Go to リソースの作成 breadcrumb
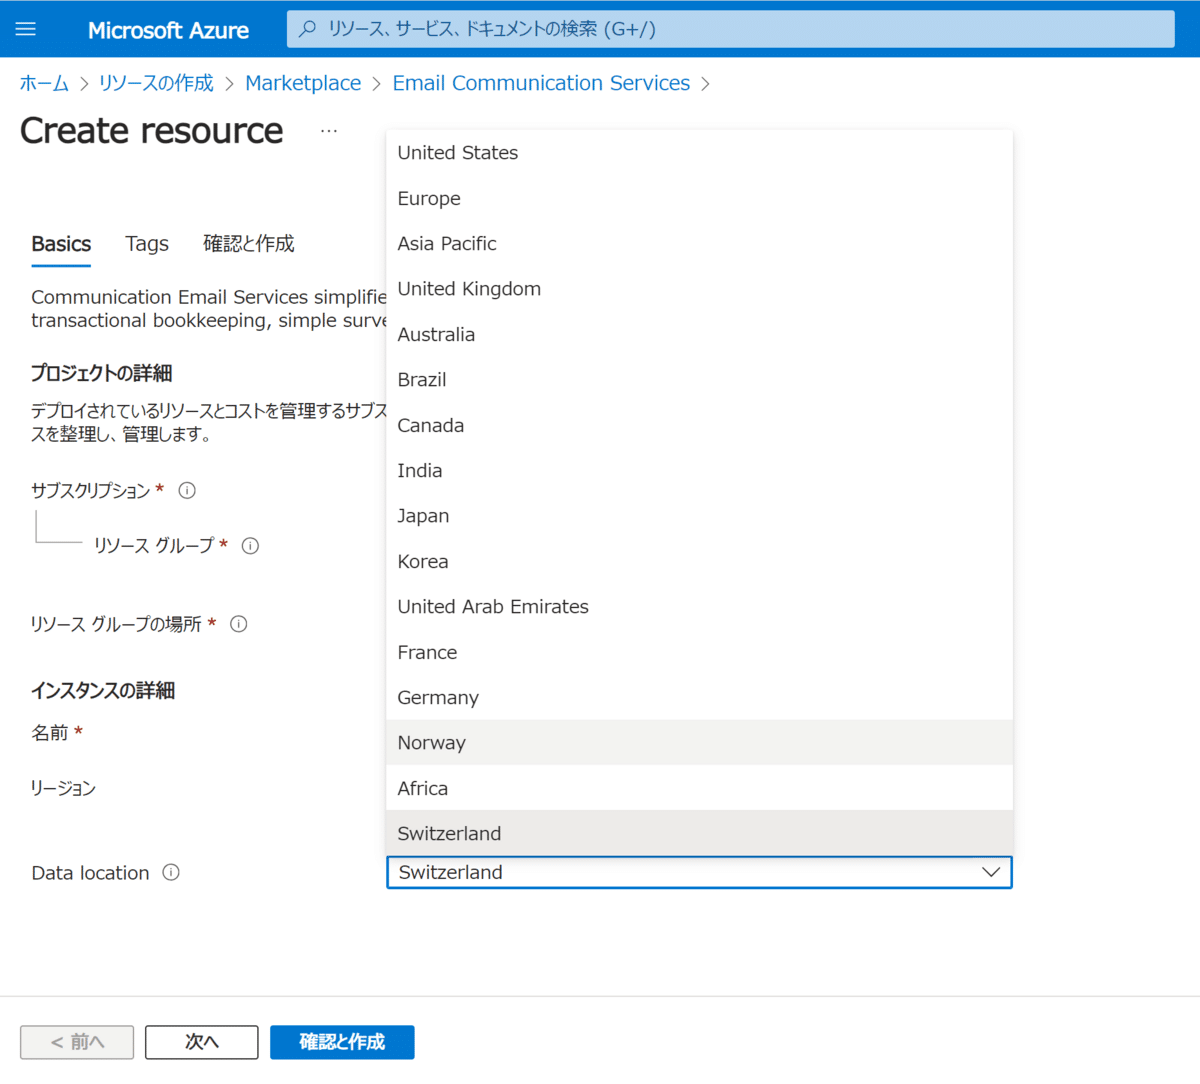Screen dimensions: 1200x1084 [156, 83]
